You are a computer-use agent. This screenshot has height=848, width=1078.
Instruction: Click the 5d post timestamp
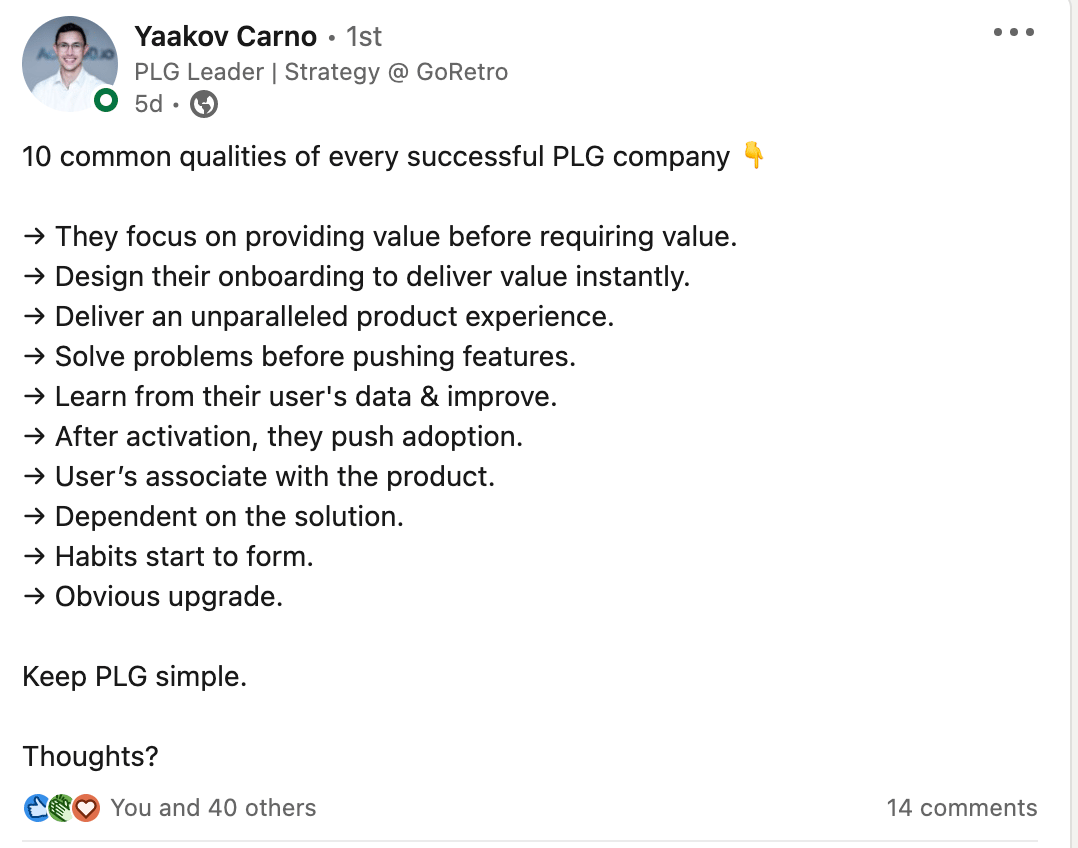148,104
